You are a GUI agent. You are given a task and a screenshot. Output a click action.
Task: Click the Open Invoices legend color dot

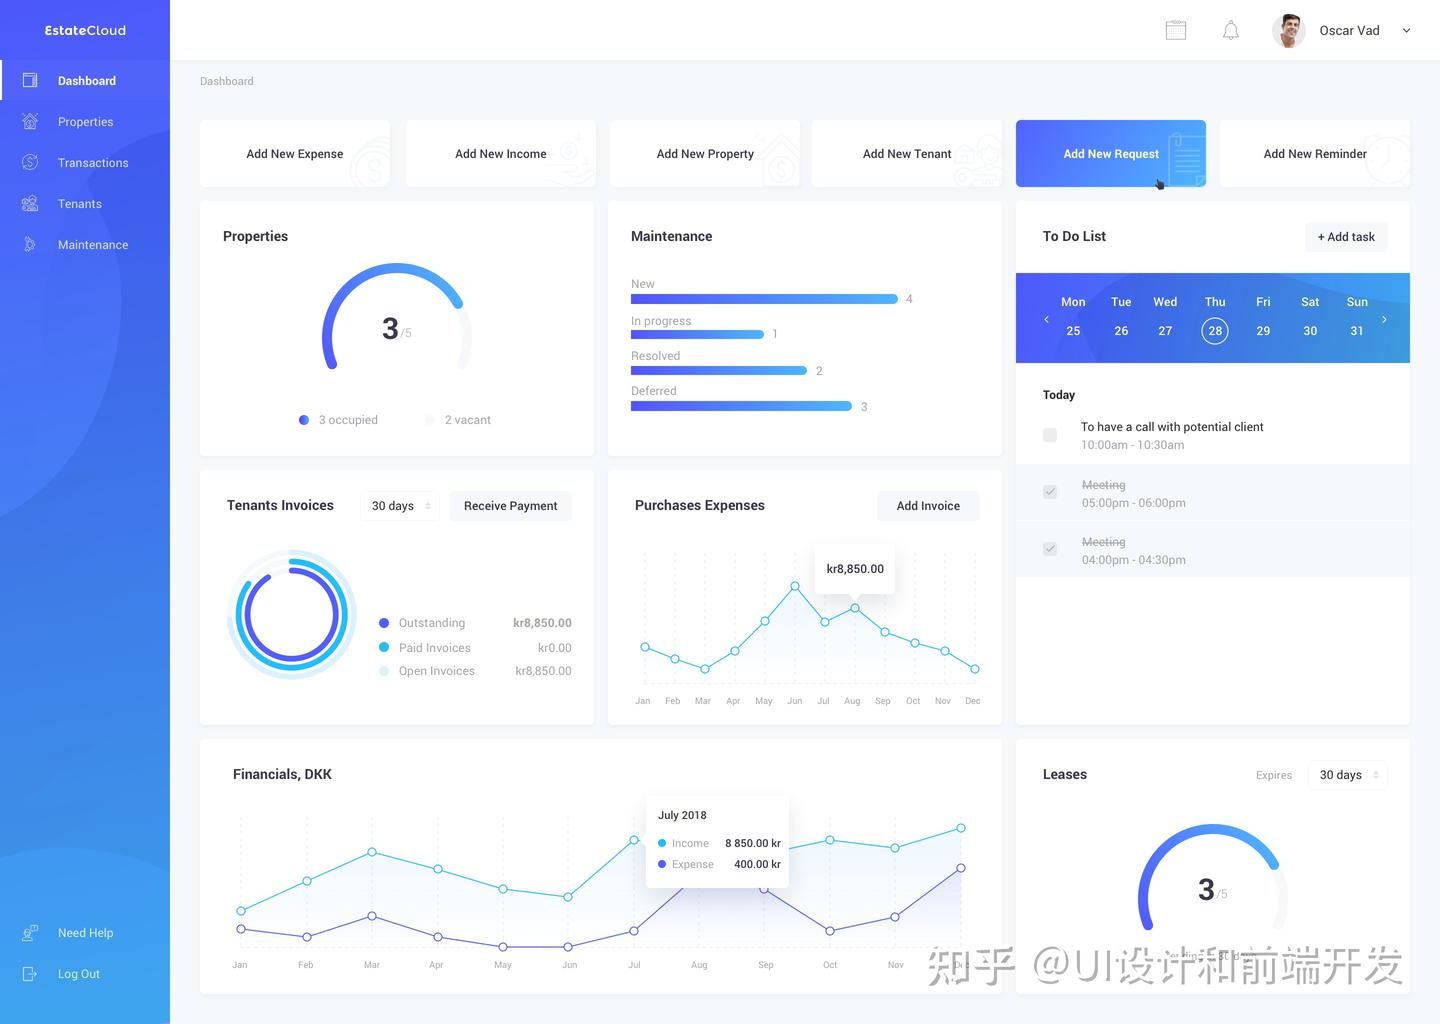(x=384, y=671)
